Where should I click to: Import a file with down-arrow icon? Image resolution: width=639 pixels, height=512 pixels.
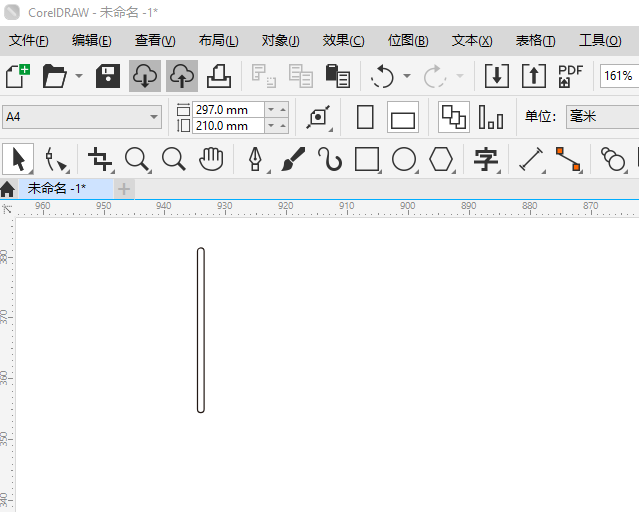click(x=497, y=76)
